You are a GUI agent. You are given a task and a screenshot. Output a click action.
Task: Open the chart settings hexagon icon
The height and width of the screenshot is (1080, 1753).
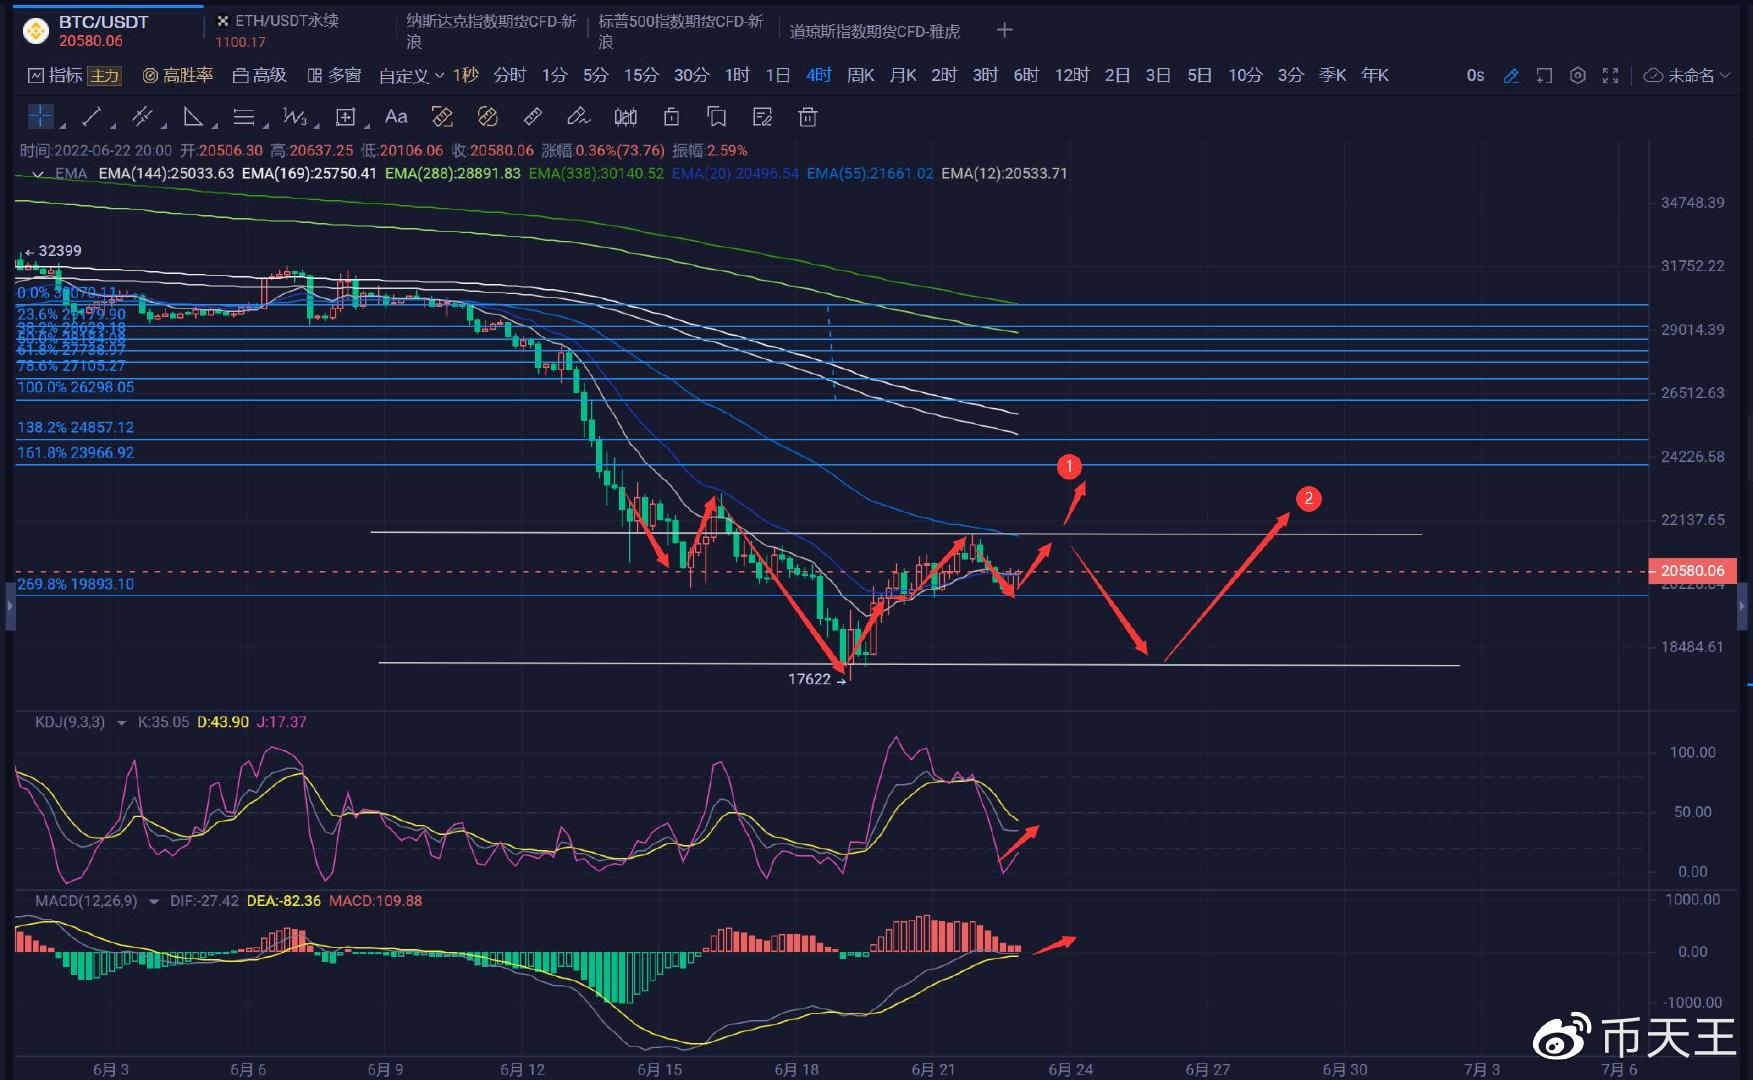coord(1578,76)
